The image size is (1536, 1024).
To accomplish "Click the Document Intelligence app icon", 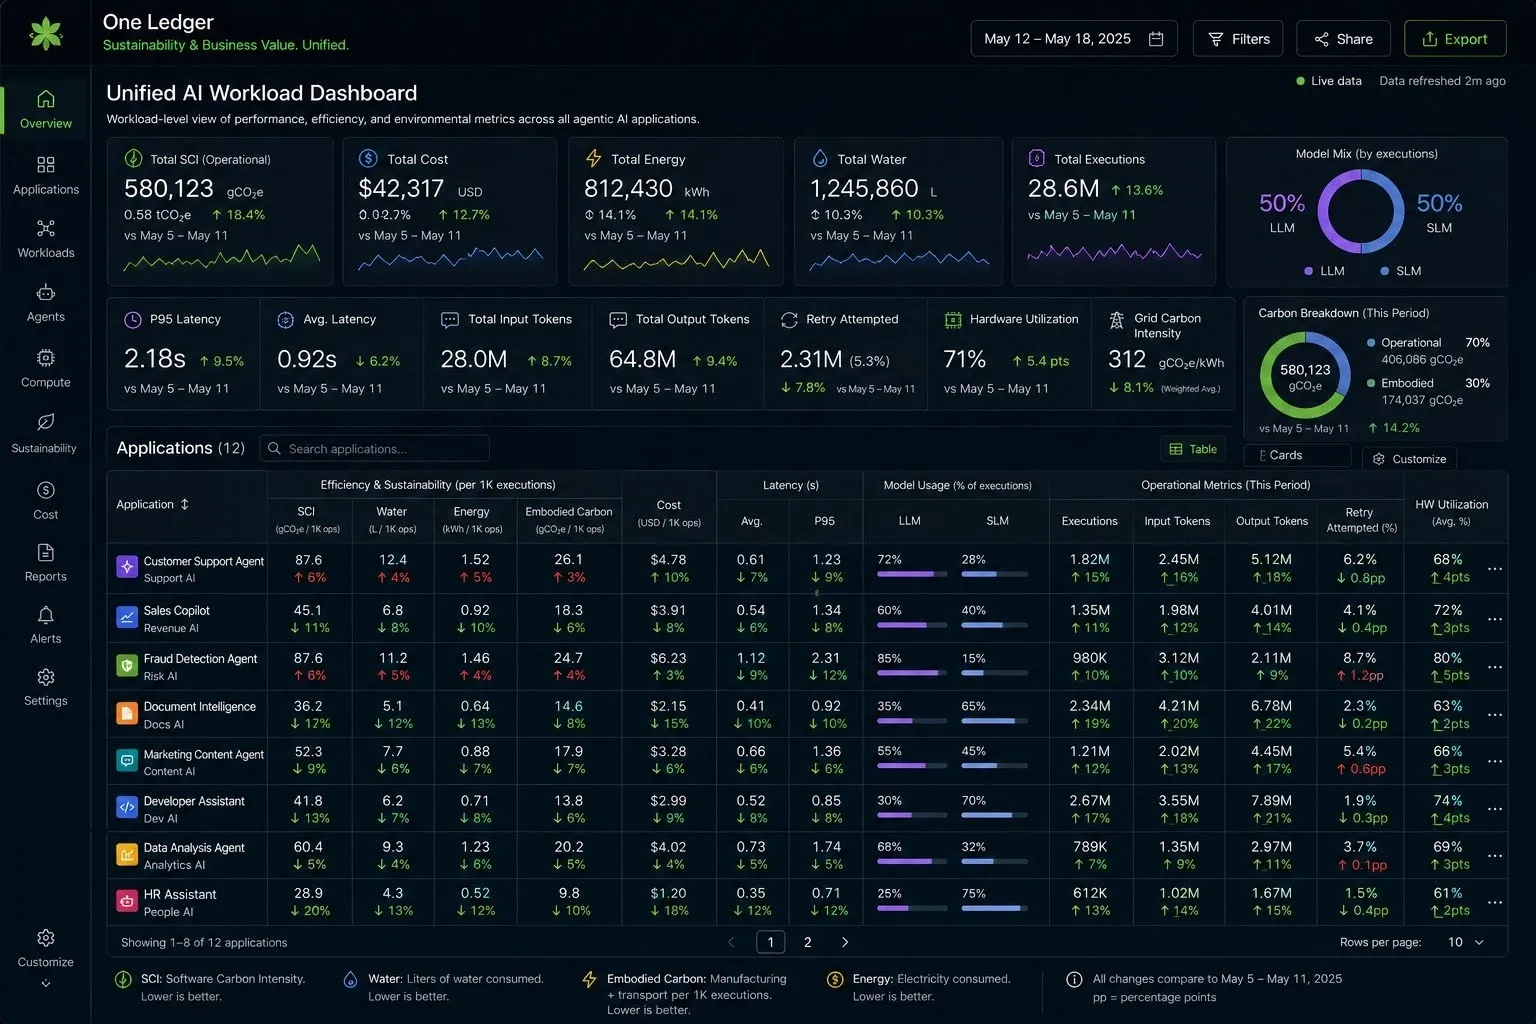I will click(x=127, y=713).
